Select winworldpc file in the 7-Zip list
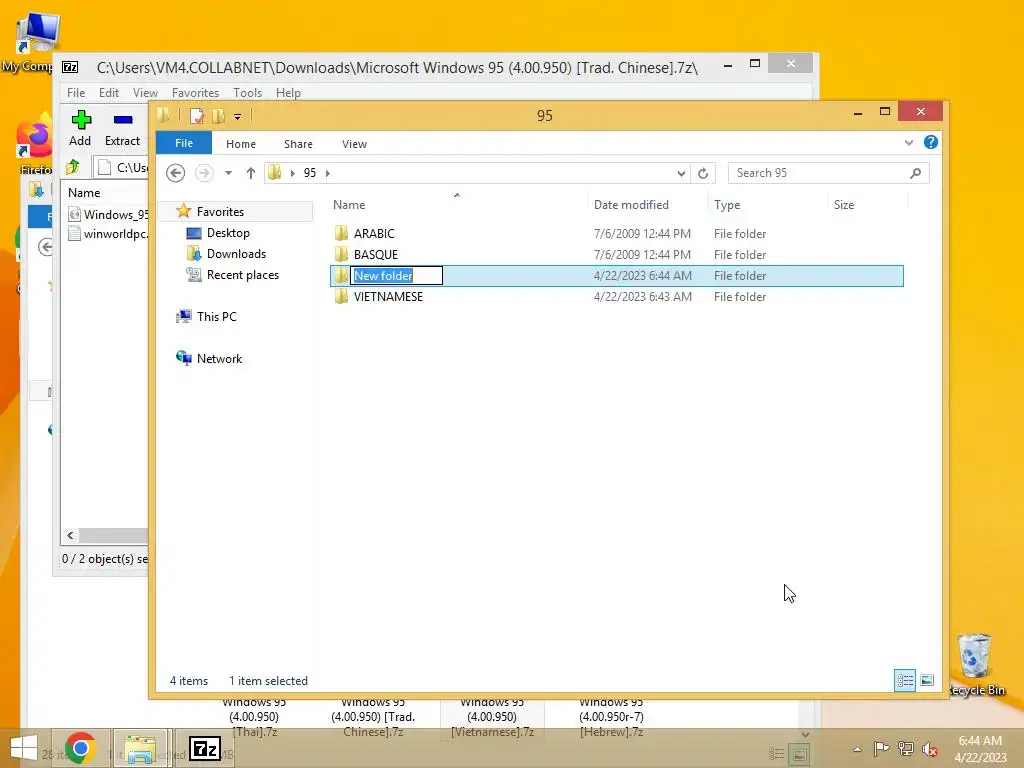This screenshot has width=1024, height=768. pos(108,234)
